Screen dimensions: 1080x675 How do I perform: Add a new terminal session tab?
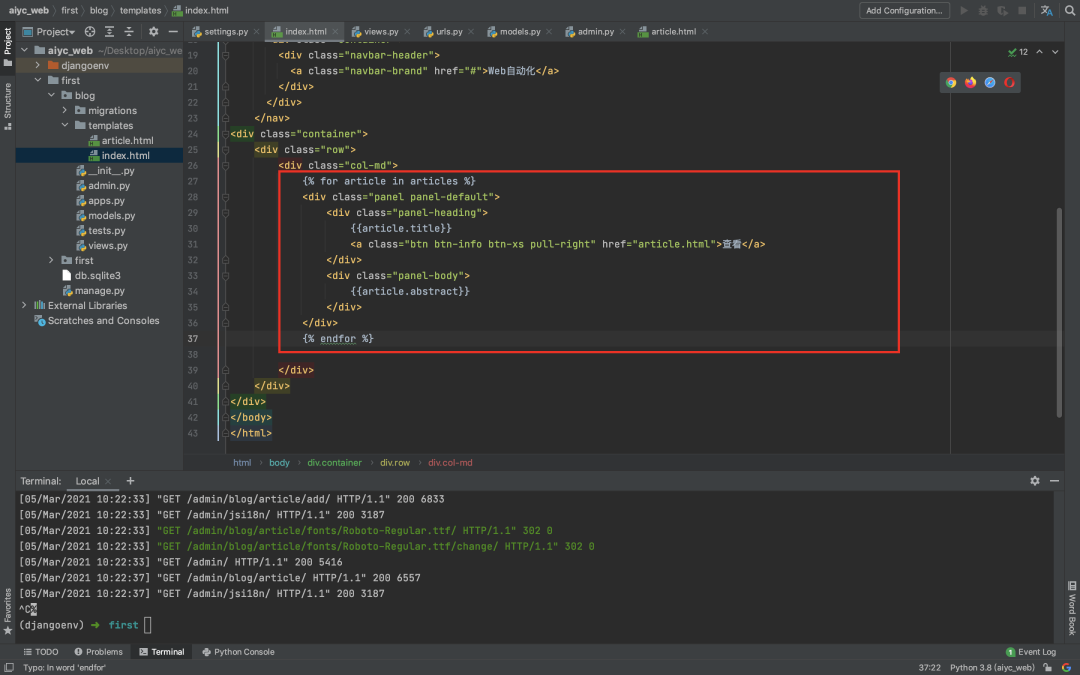(130, 481)
